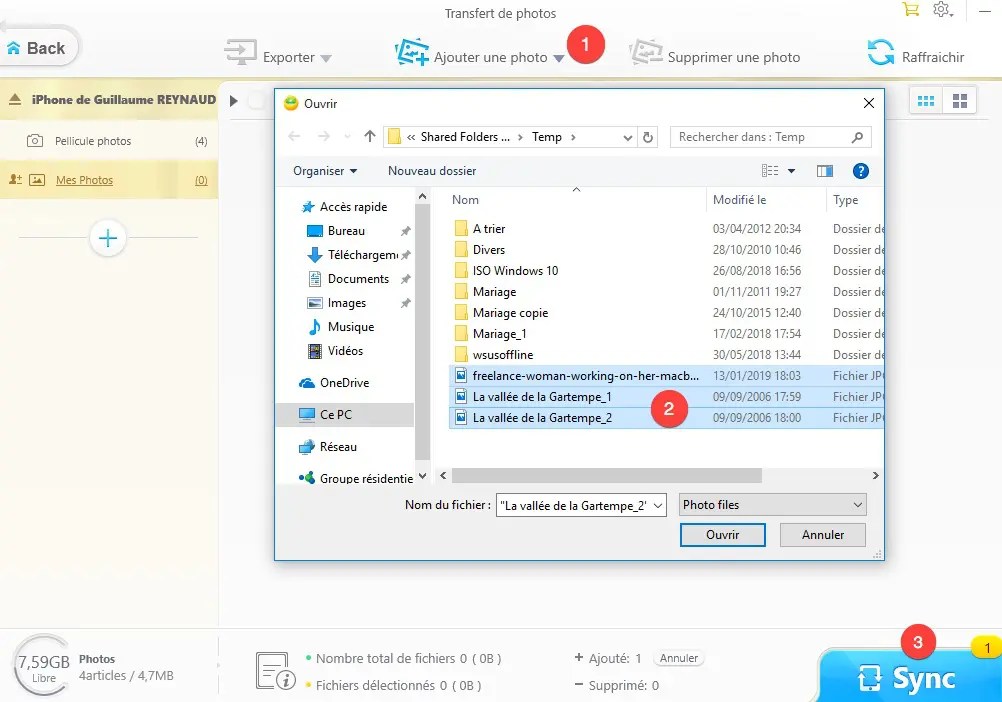1002x702 pixels.
Task: Click Annuler next to Ajouté
Action: 679,659
